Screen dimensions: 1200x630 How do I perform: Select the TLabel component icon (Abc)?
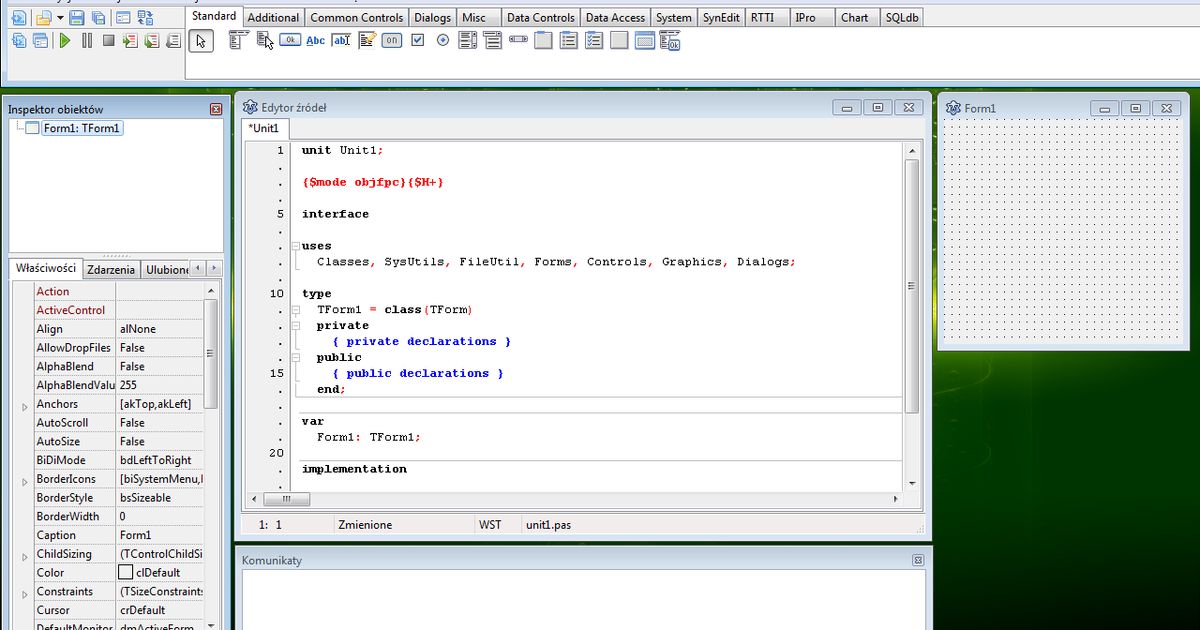pyautogui.click(x=315, y=40)
